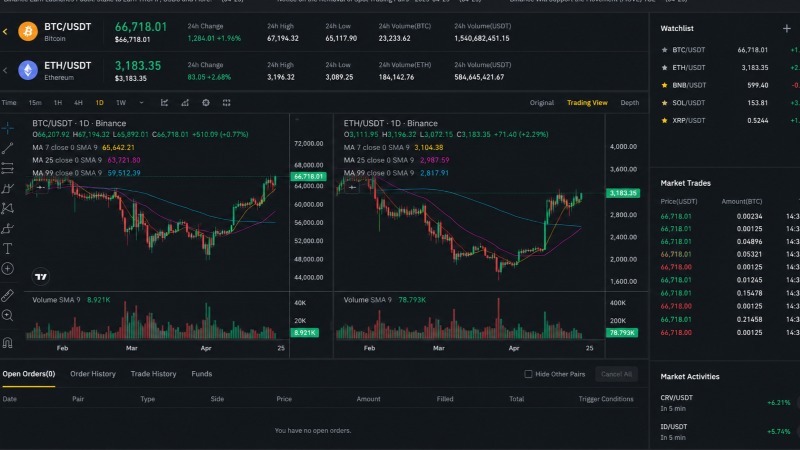Open ID/USDT in Market Activities
Viewport: 800px width, 450px height.
click(x=673, y=427)
